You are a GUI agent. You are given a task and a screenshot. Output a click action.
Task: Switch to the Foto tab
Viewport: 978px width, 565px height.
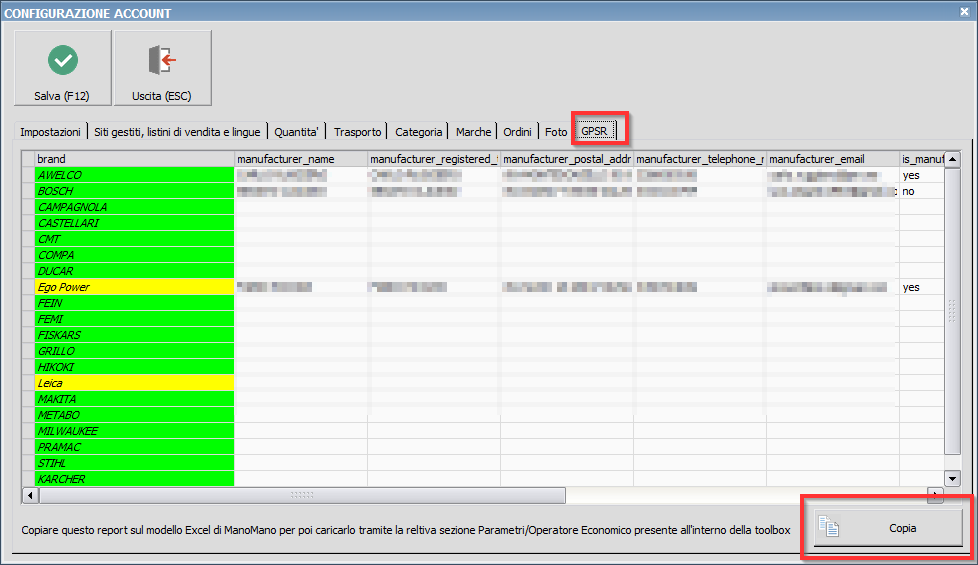pyautogui.click(x=556, y=132)
